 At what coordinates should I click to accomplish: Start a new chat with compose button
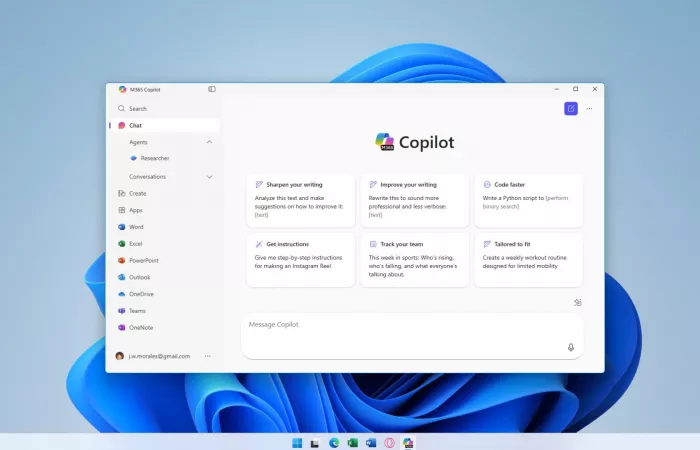571,108
